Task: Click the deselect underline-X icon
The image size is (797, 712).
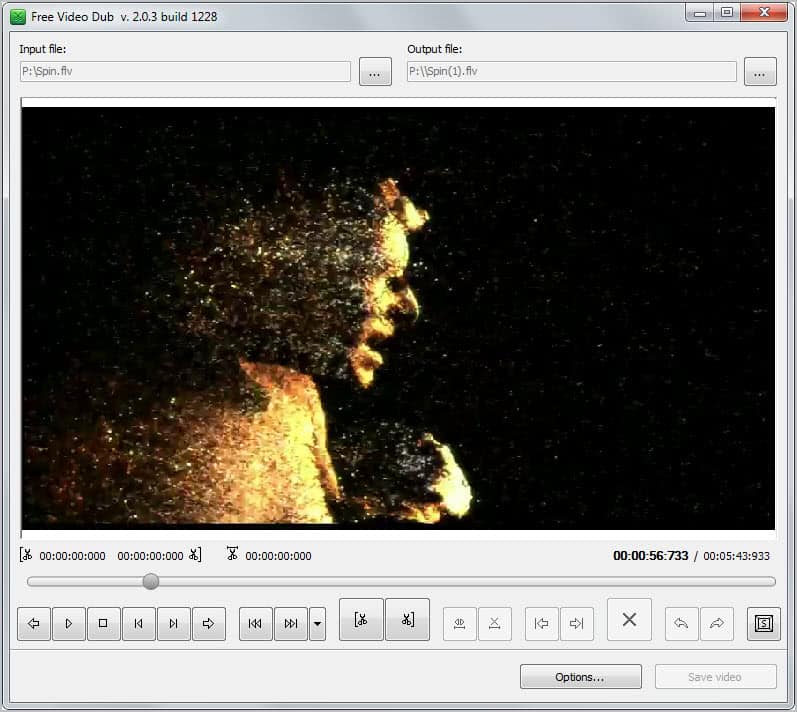Action: coord(495,624)
